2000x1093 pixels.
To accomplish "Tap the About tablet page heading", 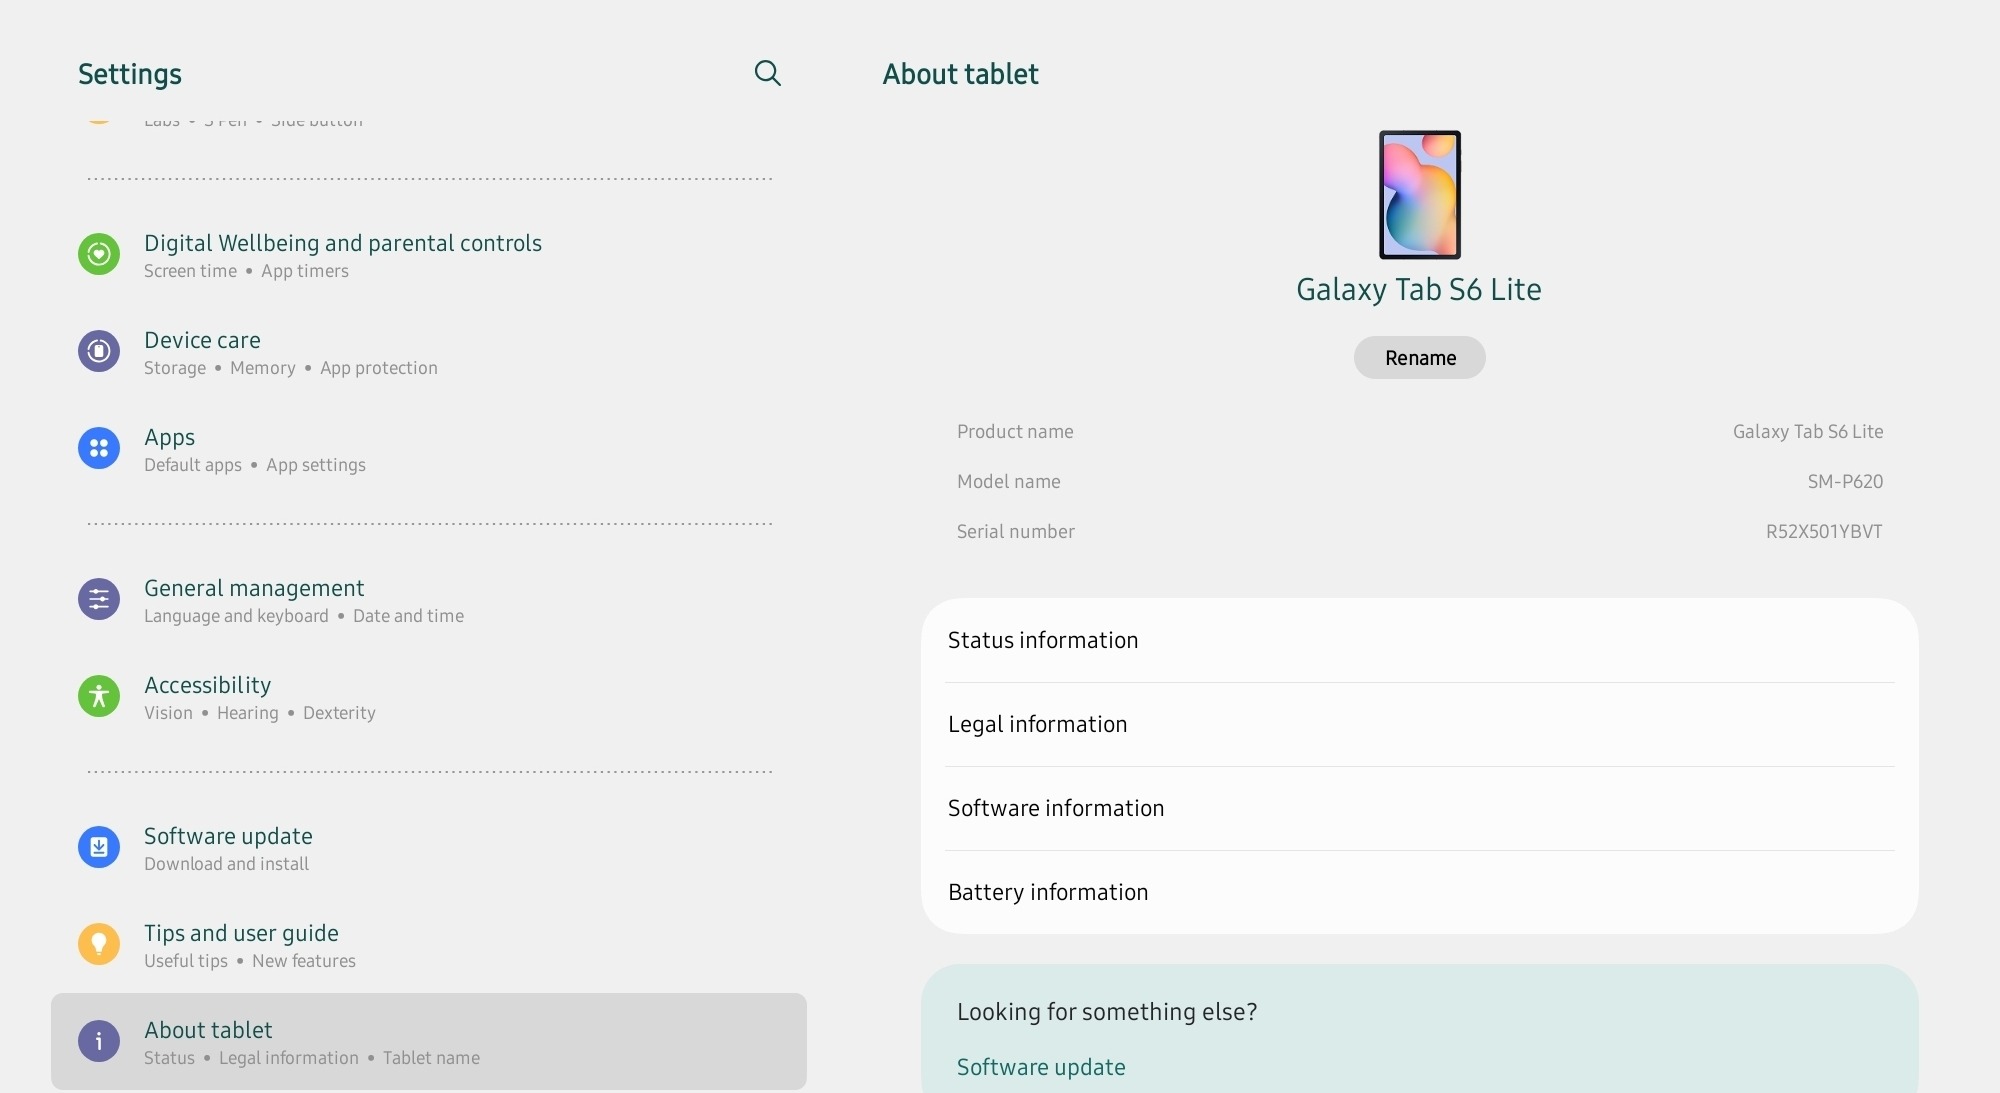I will [960, 74].
